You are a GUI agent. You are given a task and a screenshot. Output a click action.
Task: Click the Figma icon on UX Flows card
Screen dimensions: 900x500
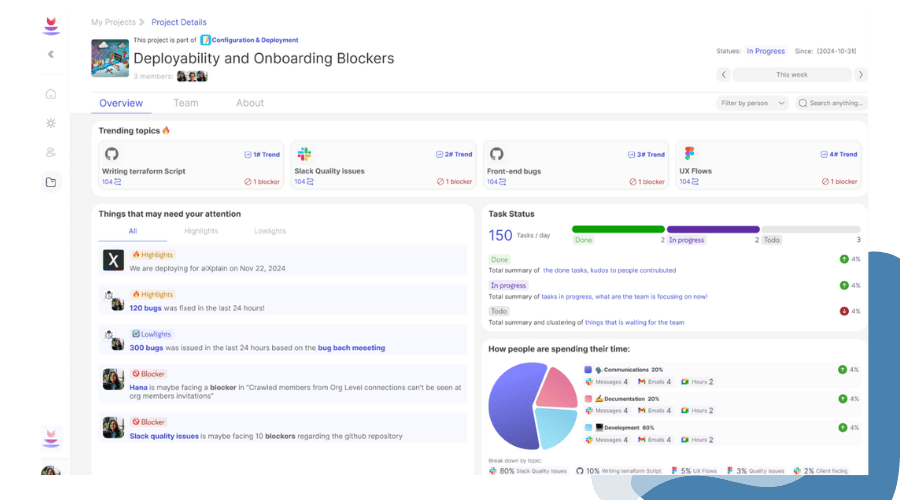coord(689,154)
